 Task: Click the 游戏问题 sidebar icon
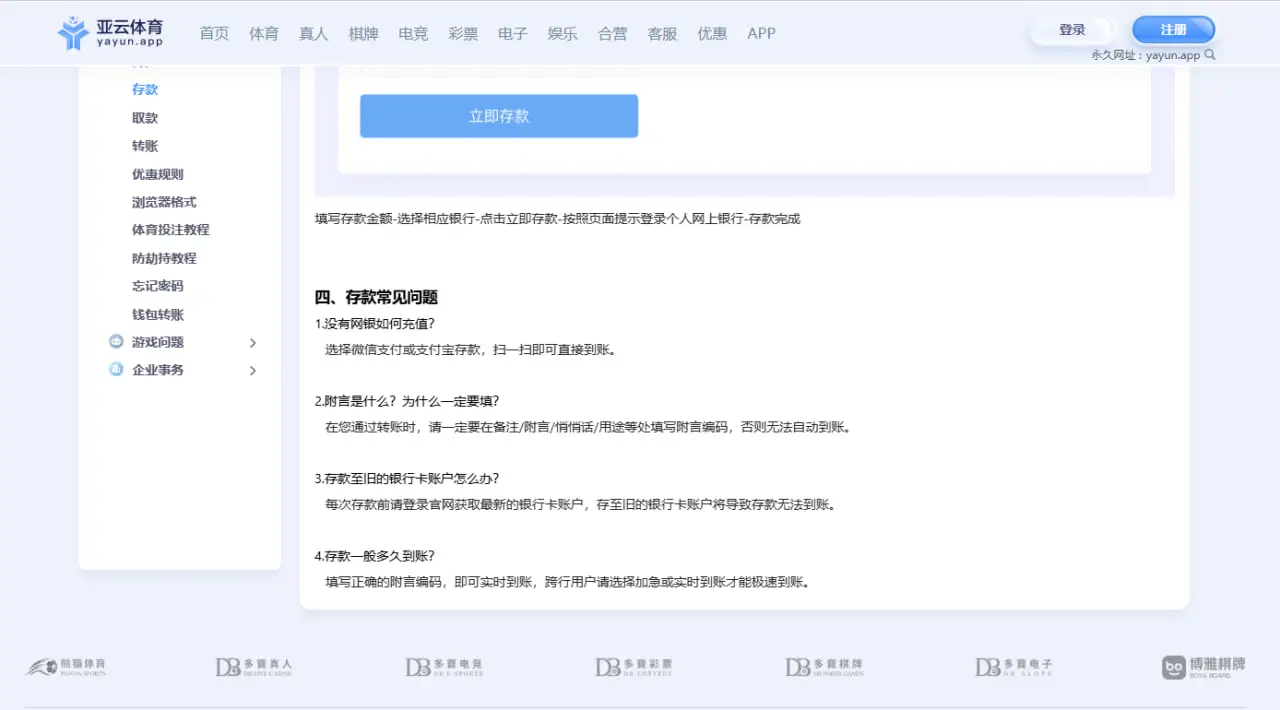coord(116,342)
